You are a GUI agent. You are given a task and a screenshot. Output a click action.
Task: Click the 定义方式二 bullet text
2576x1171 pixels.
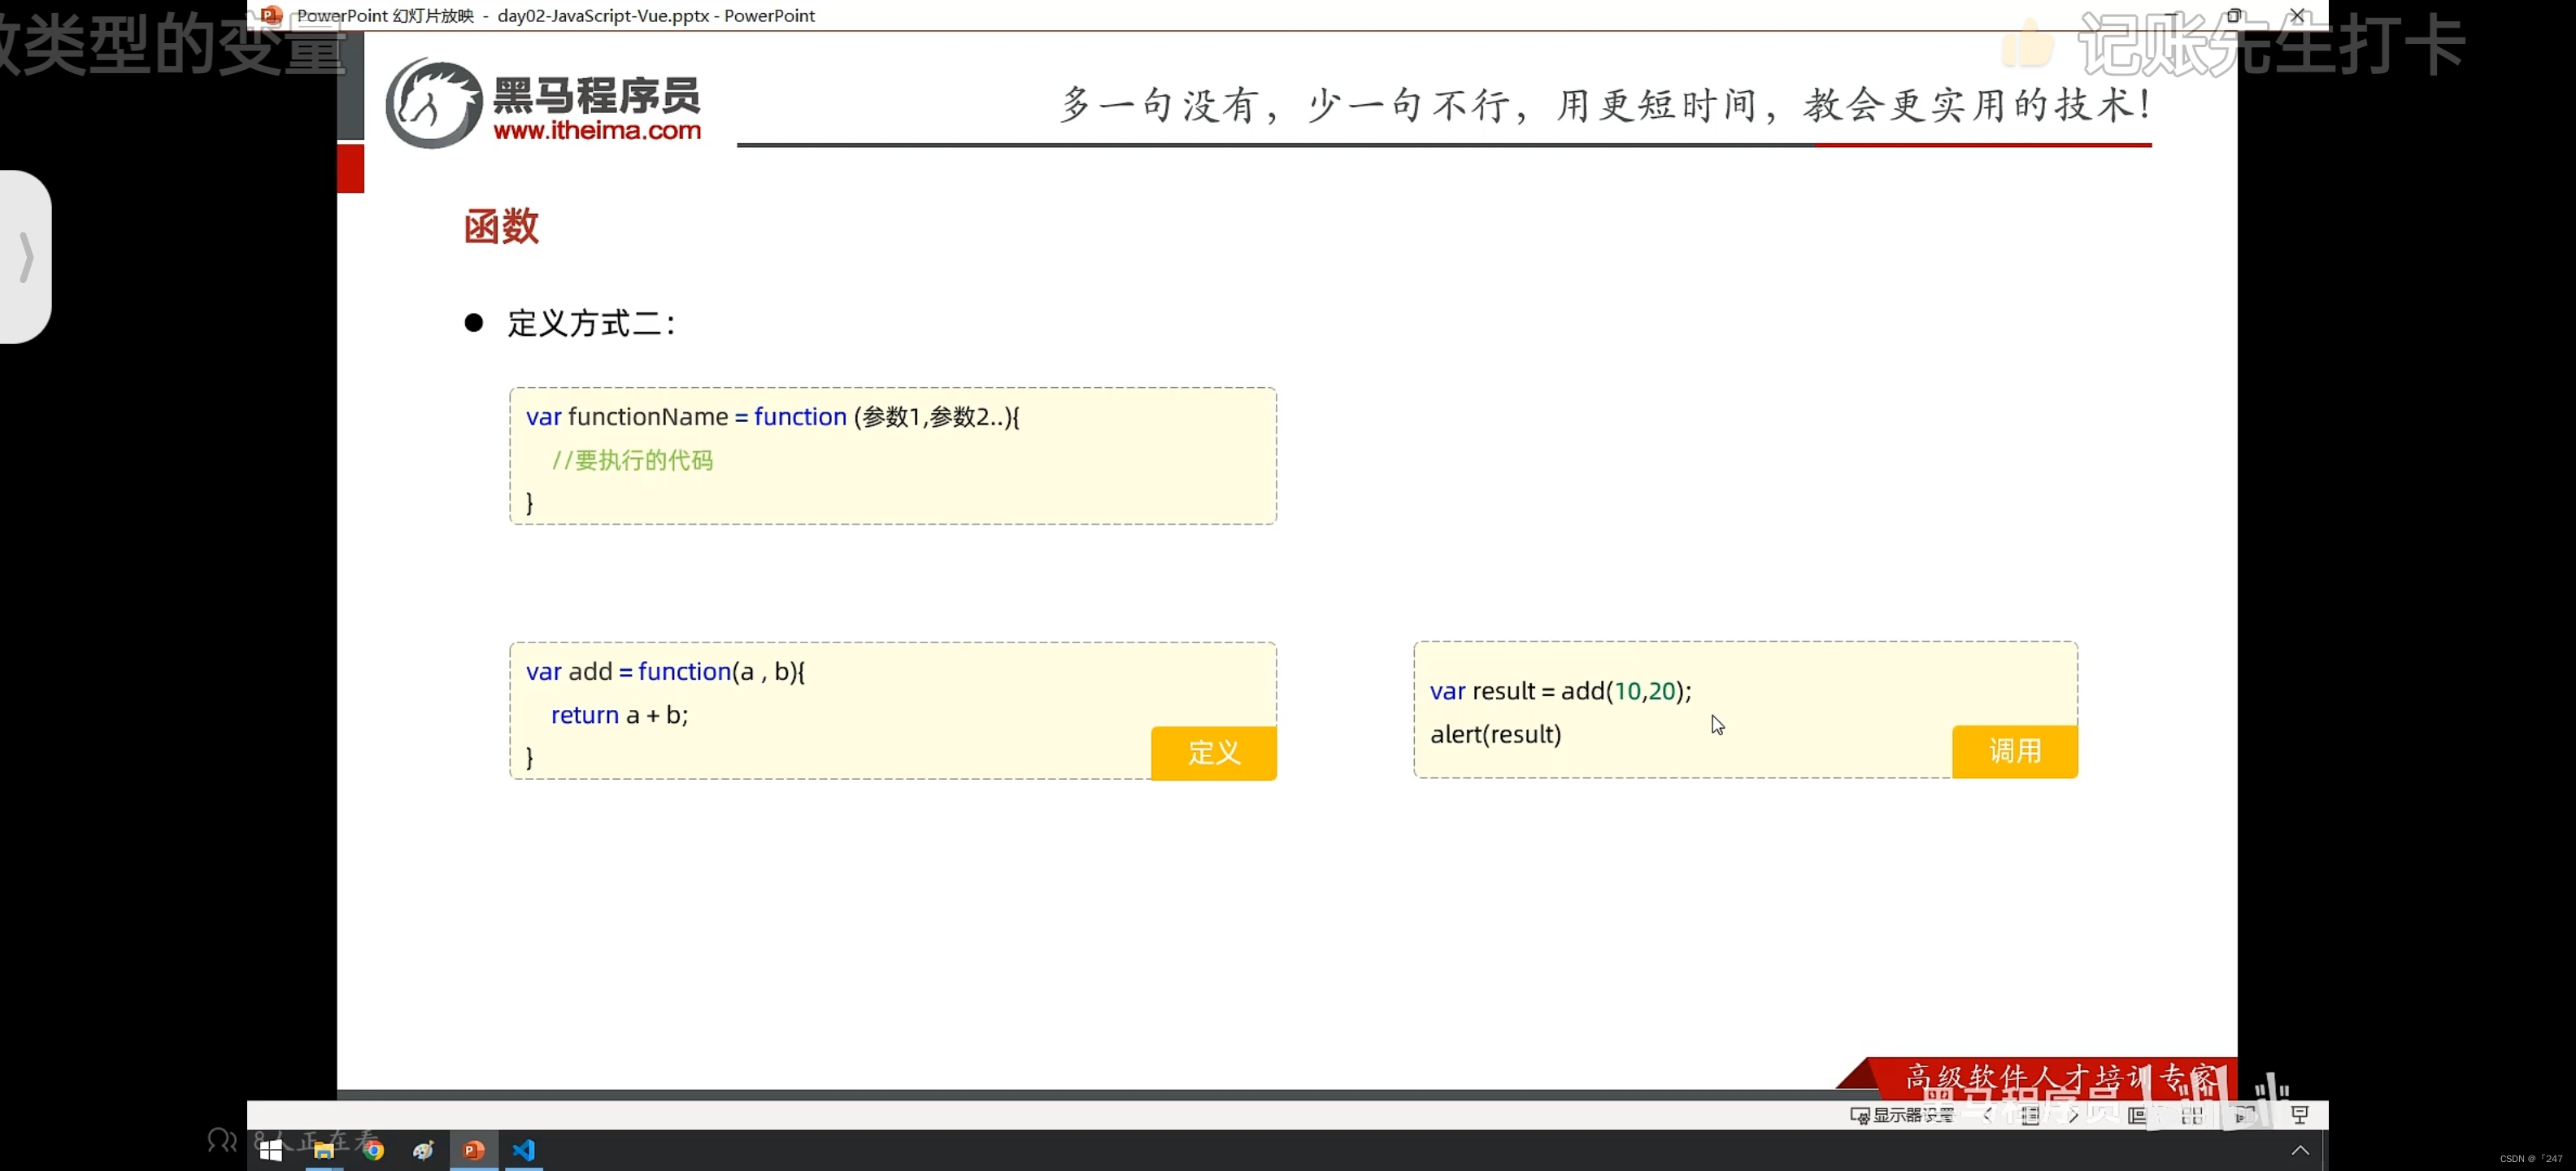(591, 323)
